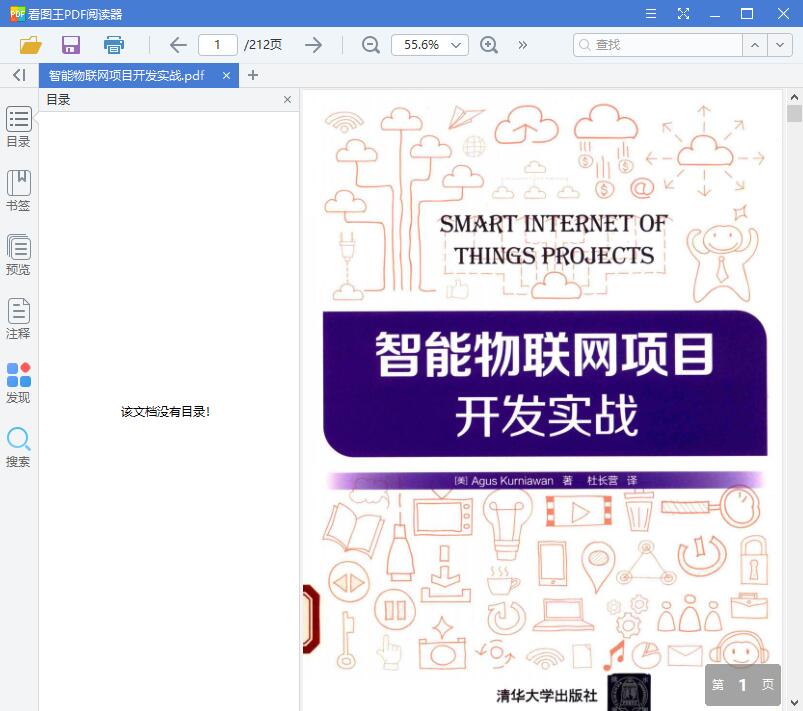Open the 发现 discover sidebar
The width and height of the screenshot is (803, 711).
point(18,383)
